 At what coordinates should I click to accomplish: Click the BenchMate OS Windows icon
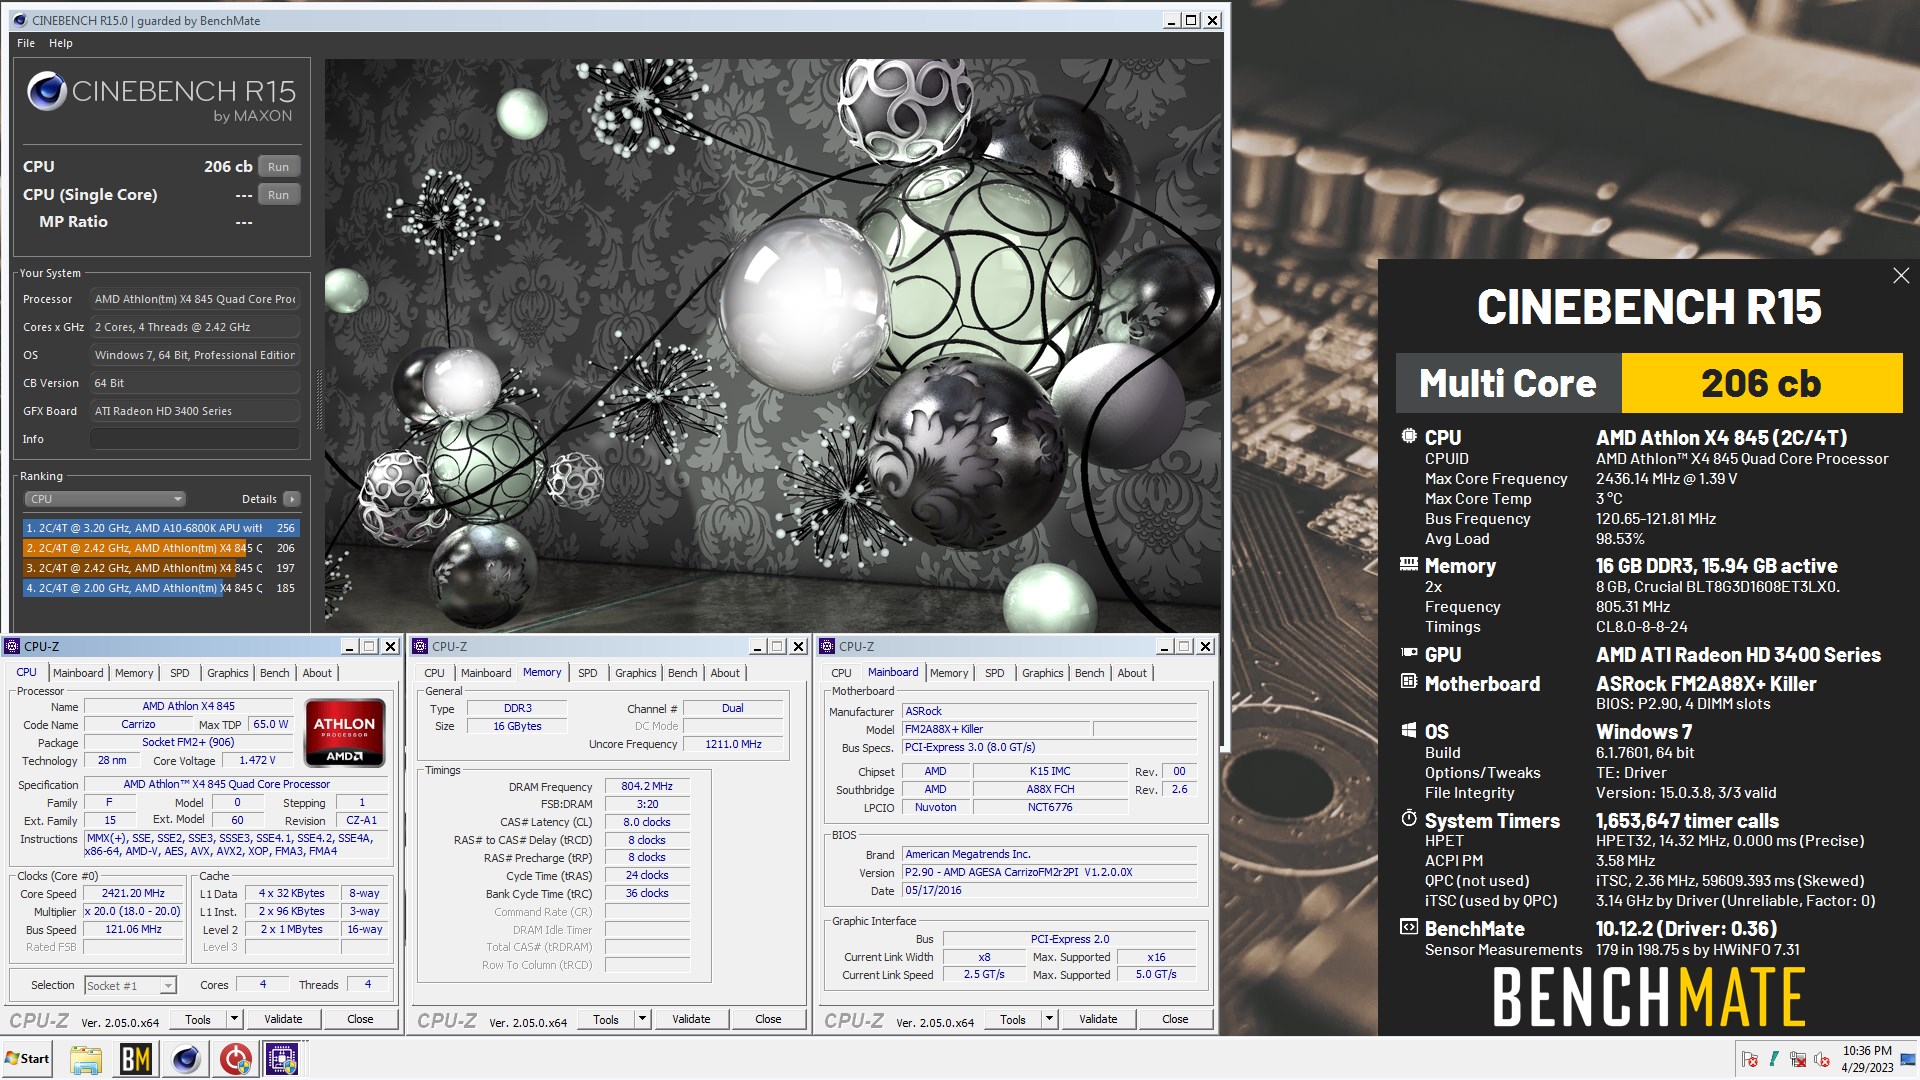(1409, 731)
